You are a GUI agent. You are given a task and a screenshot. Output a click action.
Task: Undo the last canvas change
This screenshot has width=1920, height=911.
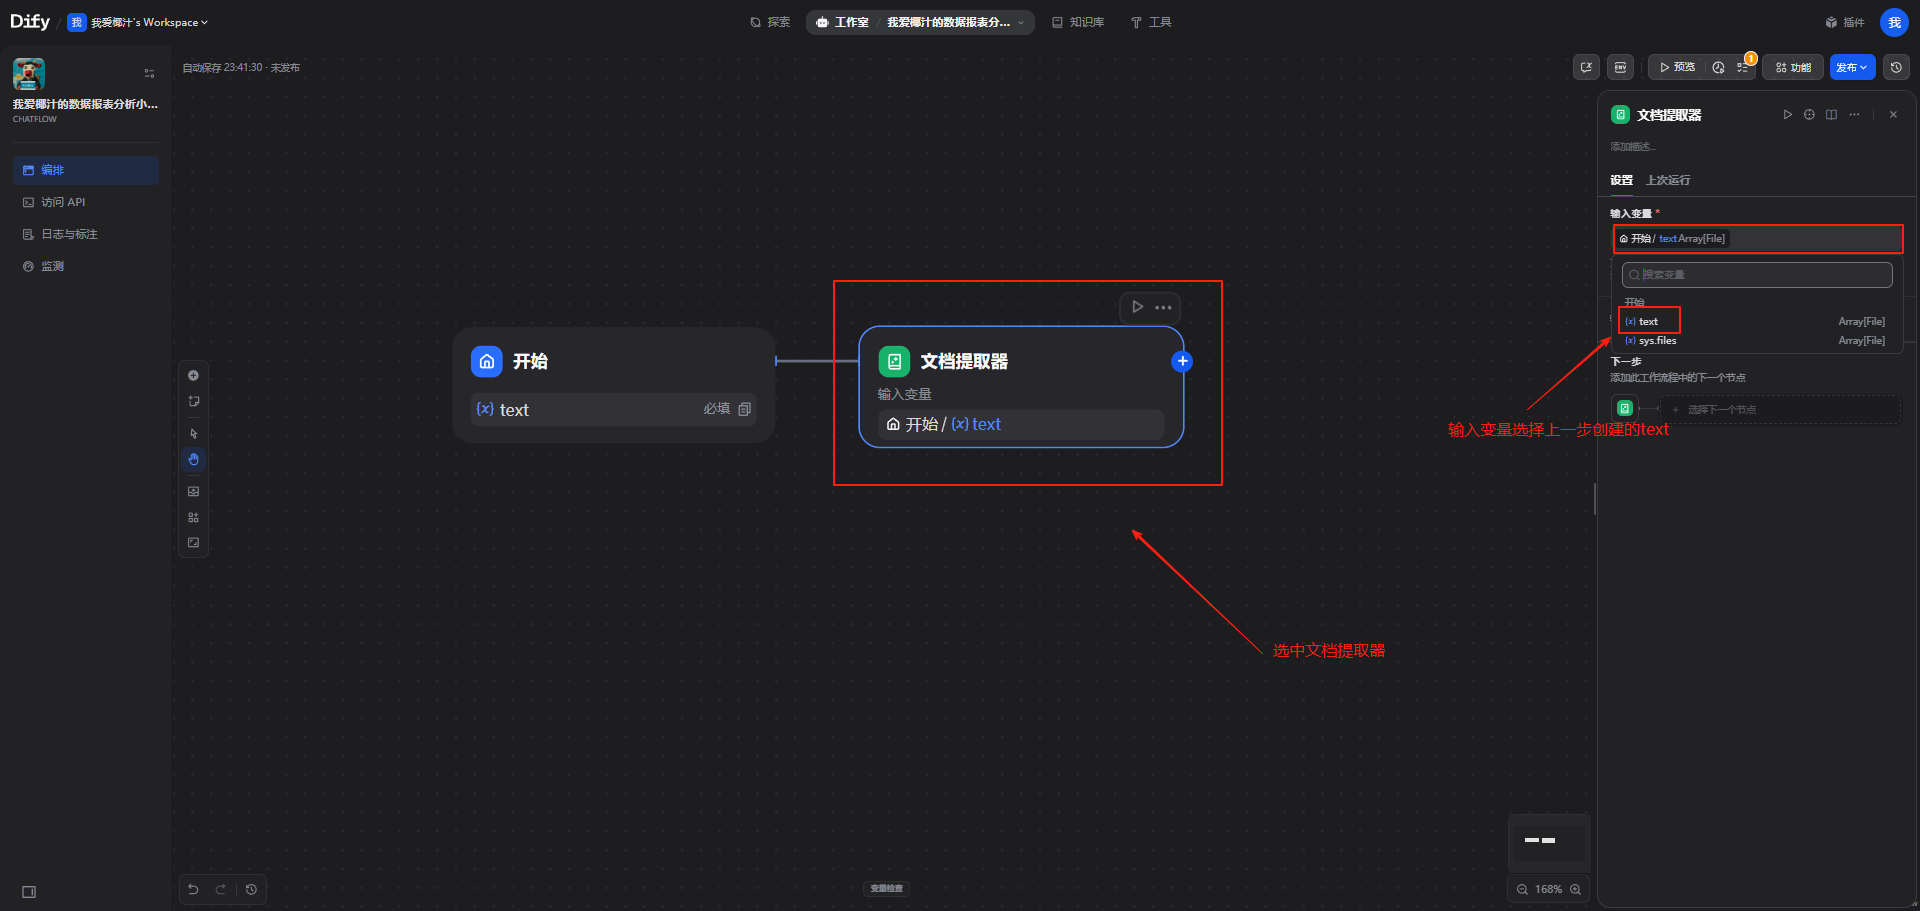193,889
